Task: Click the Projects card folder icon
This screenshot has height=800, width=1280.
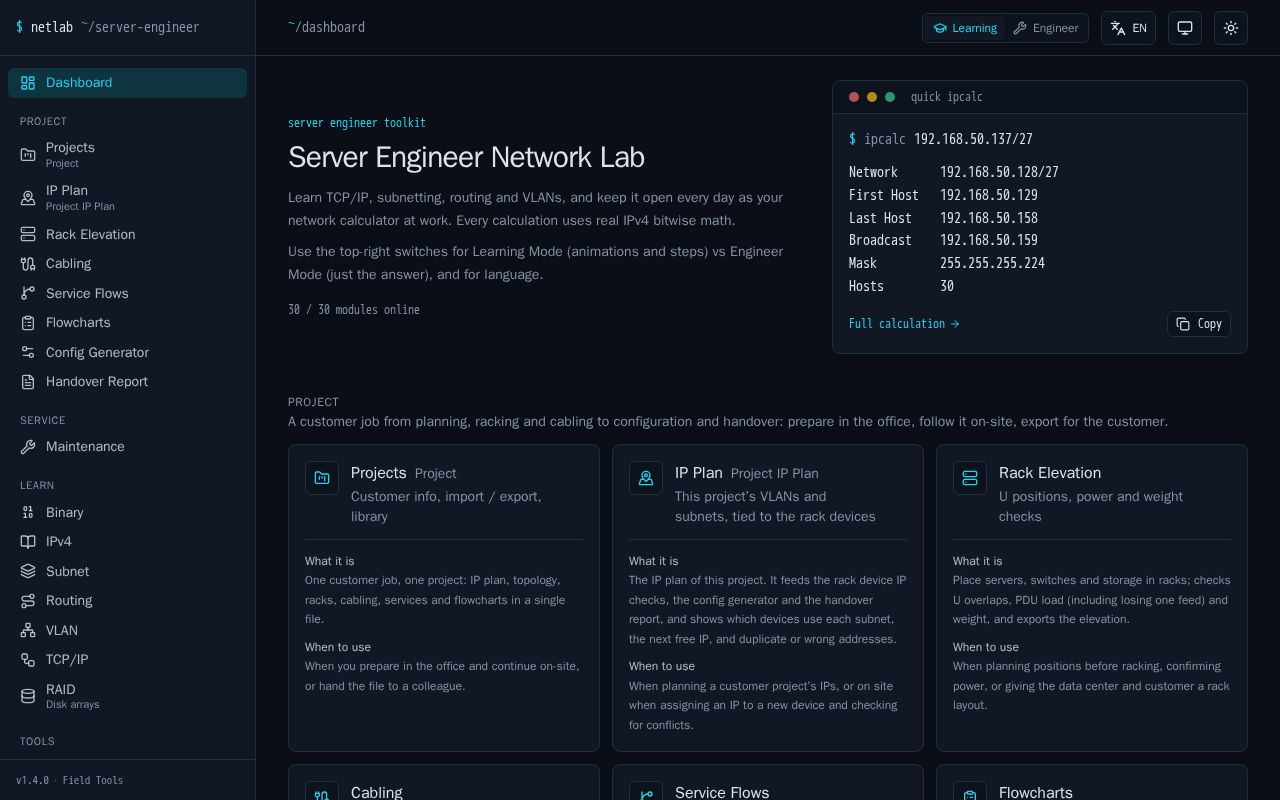Action: (322, 478)
